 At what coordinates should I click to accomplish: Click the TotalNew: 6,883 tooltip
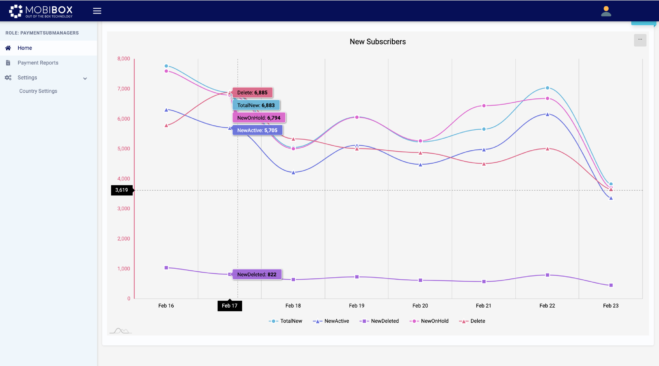256,105
